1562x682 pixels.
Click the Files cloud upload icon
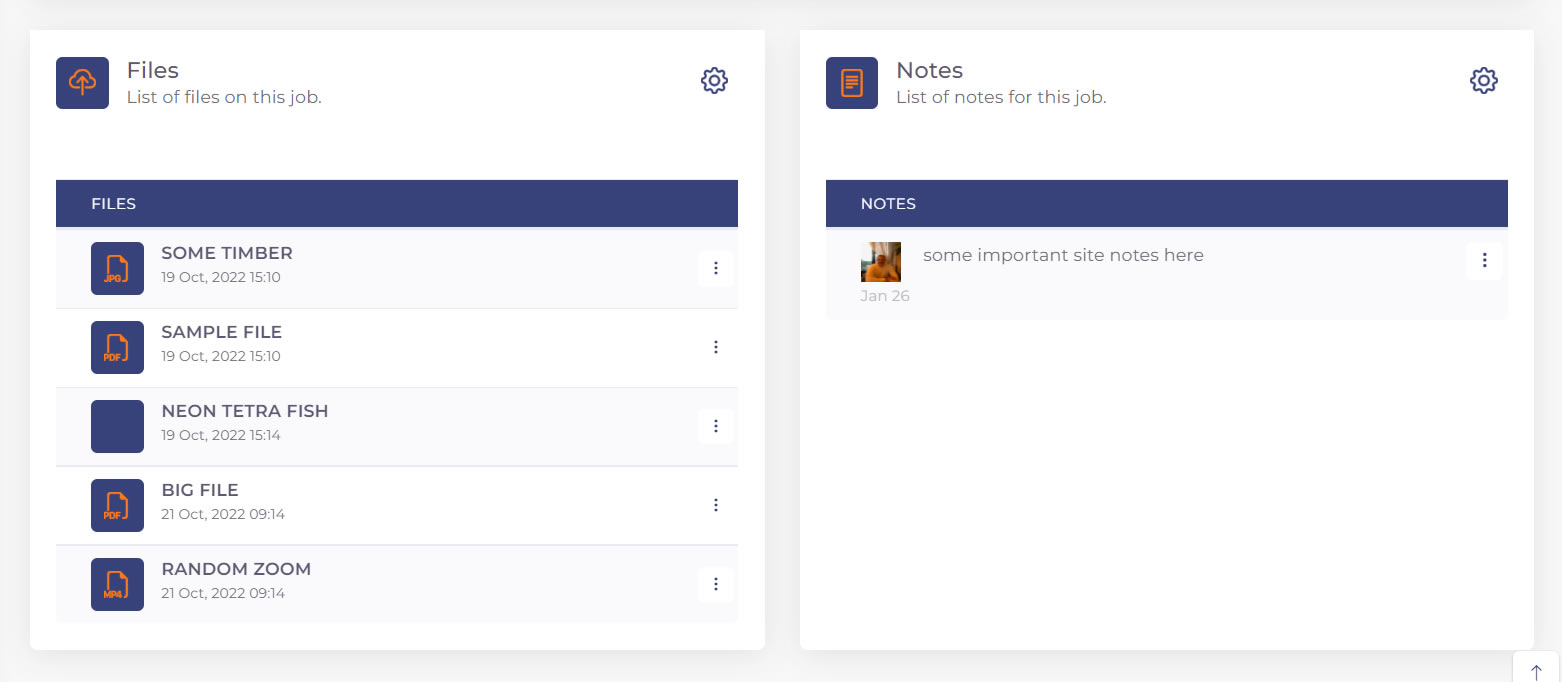(82, 83)
